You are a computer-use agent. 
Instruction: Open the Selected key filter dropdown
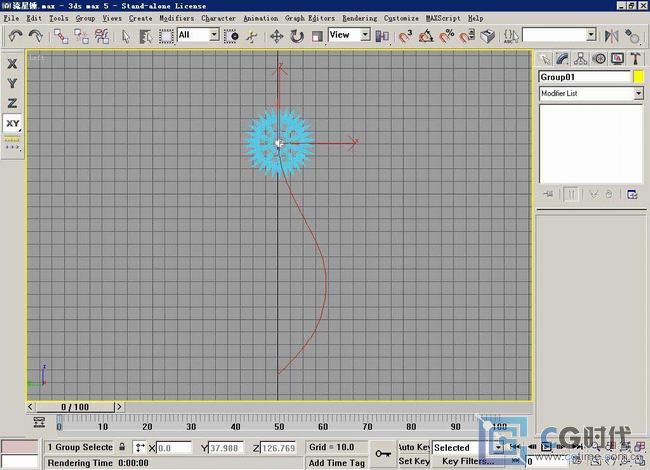coord(499,448)
